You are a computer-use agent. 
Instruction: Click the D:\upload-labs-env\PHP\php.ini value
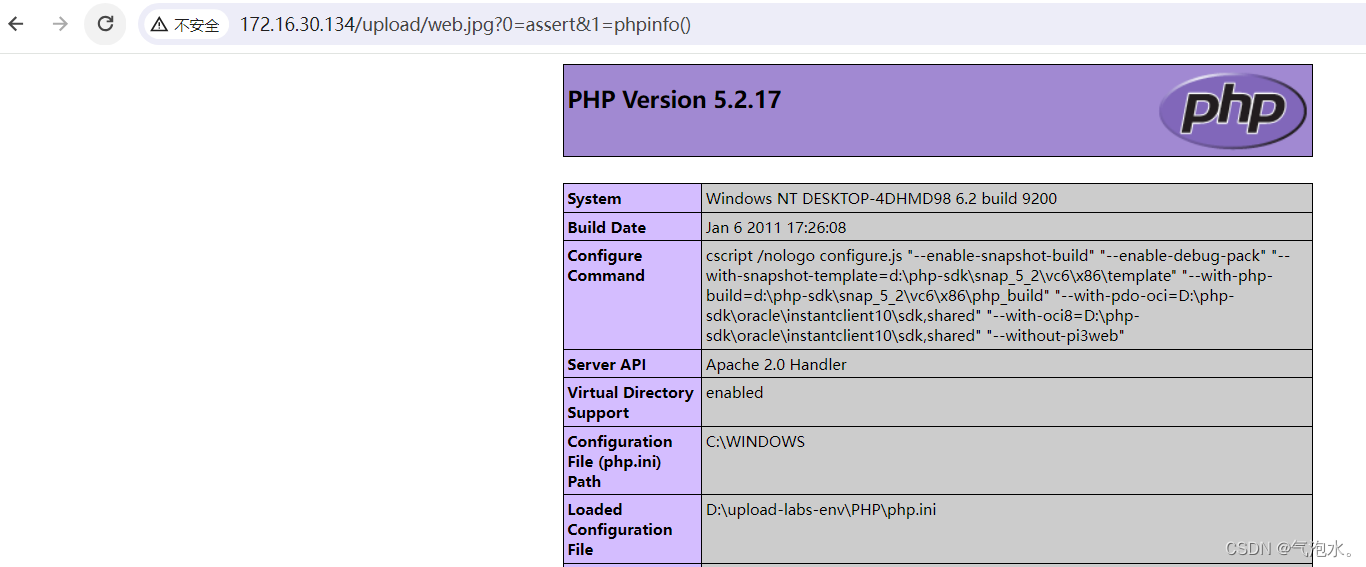click(x=821, y=509)
